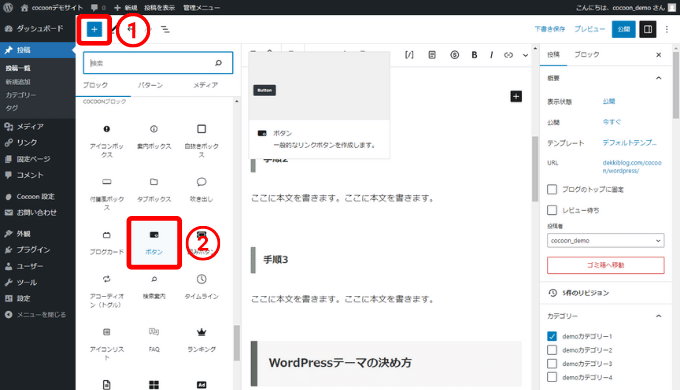Collapse the 概要 panel chevron
Screen dimensions: 680x390
click(x=658, y=78)
